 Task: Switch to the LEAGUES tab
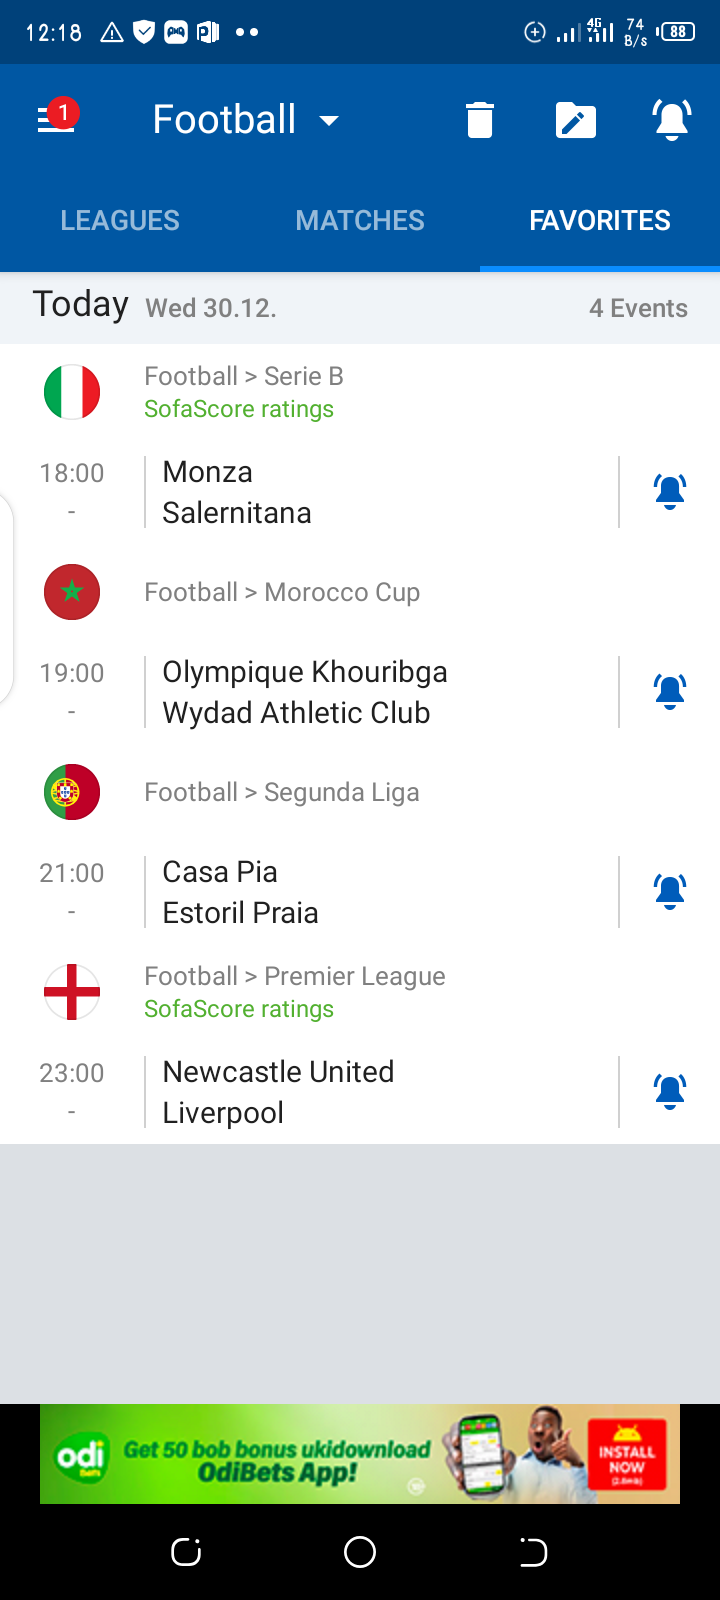120,220
